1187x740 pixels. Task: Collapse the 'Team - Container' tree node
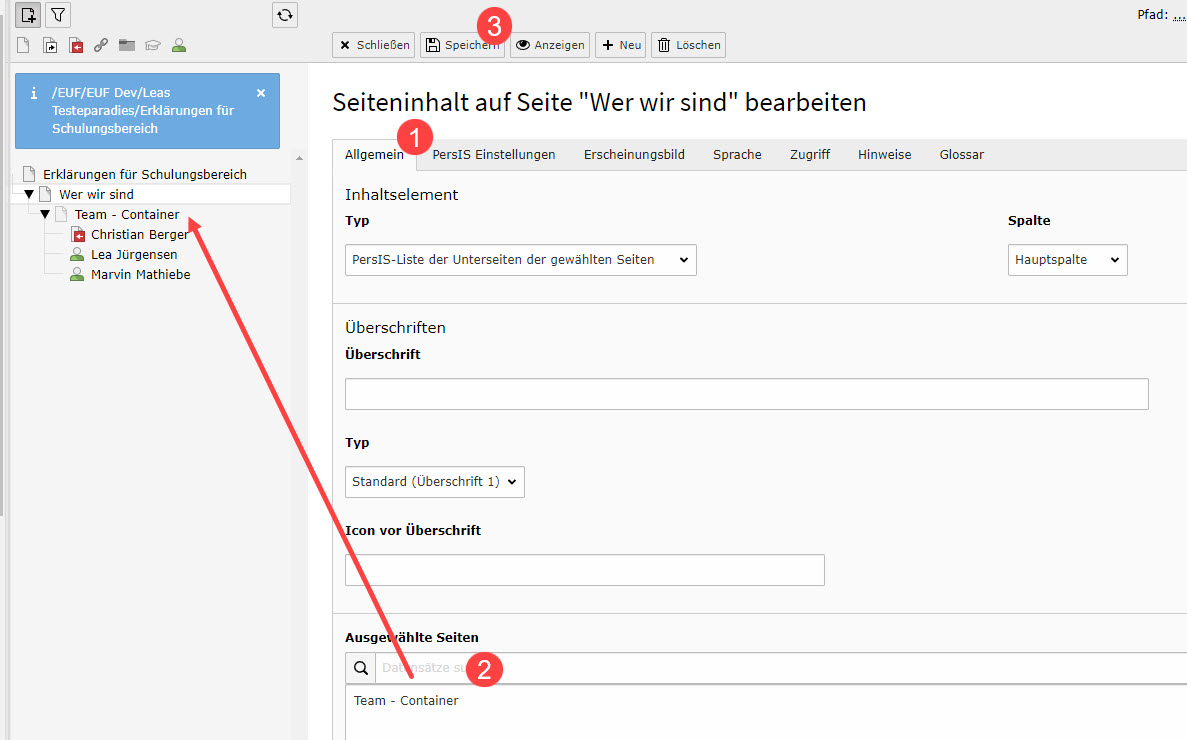(x=45, y=214)
